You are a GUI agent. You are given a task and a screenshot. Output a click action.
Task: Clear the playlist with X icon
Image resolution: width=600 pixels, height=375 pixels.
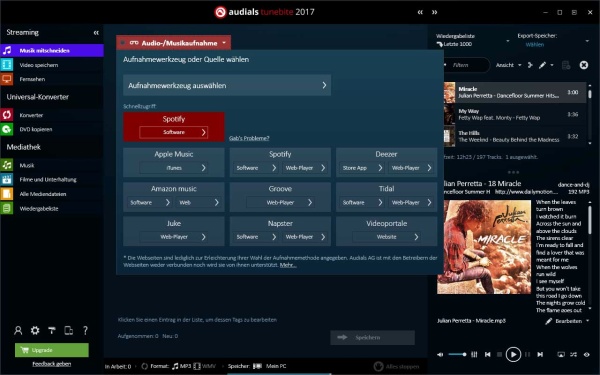pyautogui.click(x=584, y=65)
